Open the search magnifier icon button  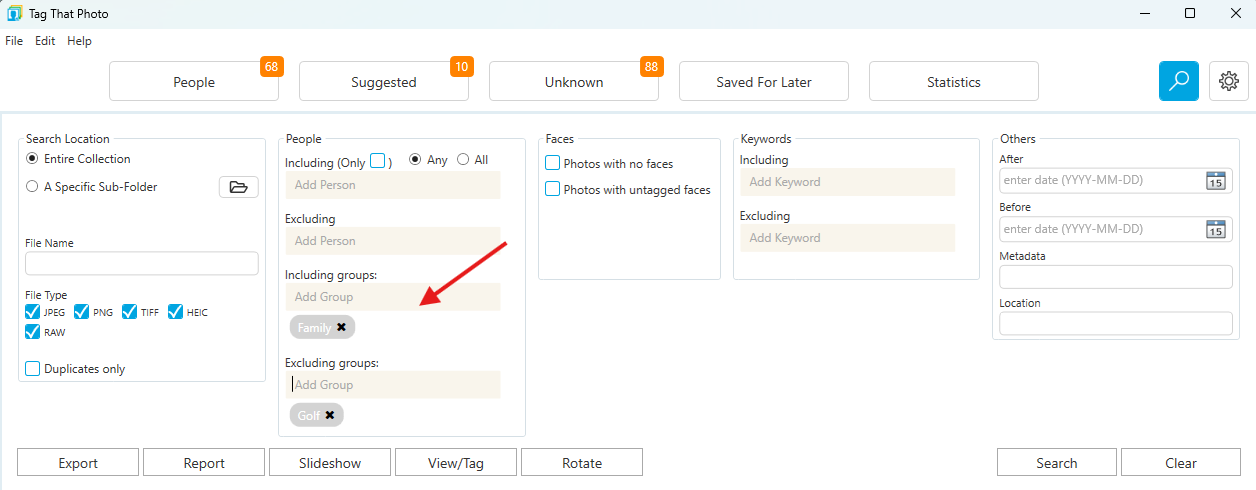point(1179,81)
